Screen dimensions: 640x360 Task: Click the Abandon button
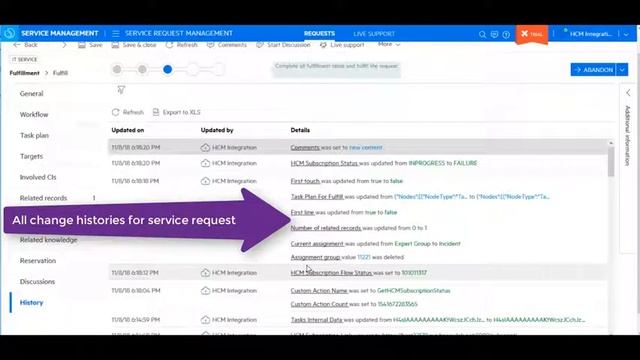593,70
